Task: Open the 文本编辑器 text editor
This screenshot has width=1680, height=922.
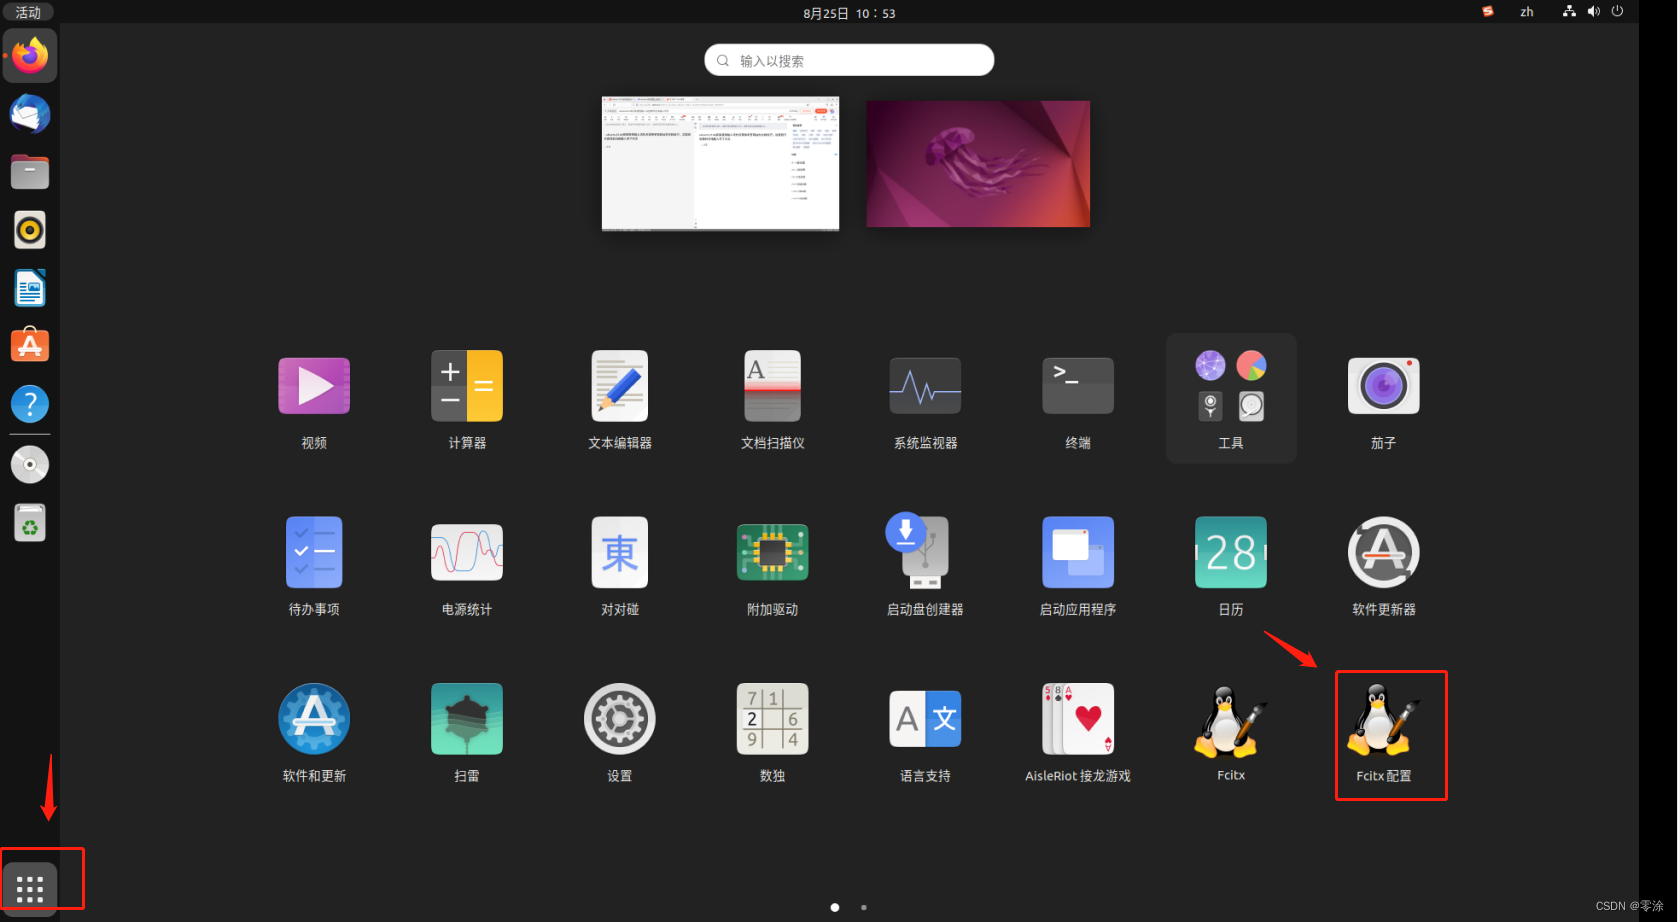Action: click(620, 386)
